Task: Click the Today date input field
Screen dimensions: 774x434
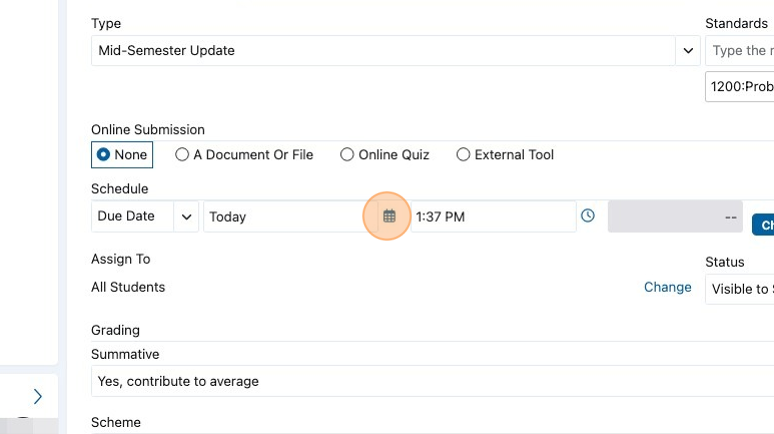Action: pyautogui.click(x=291, y=217)
